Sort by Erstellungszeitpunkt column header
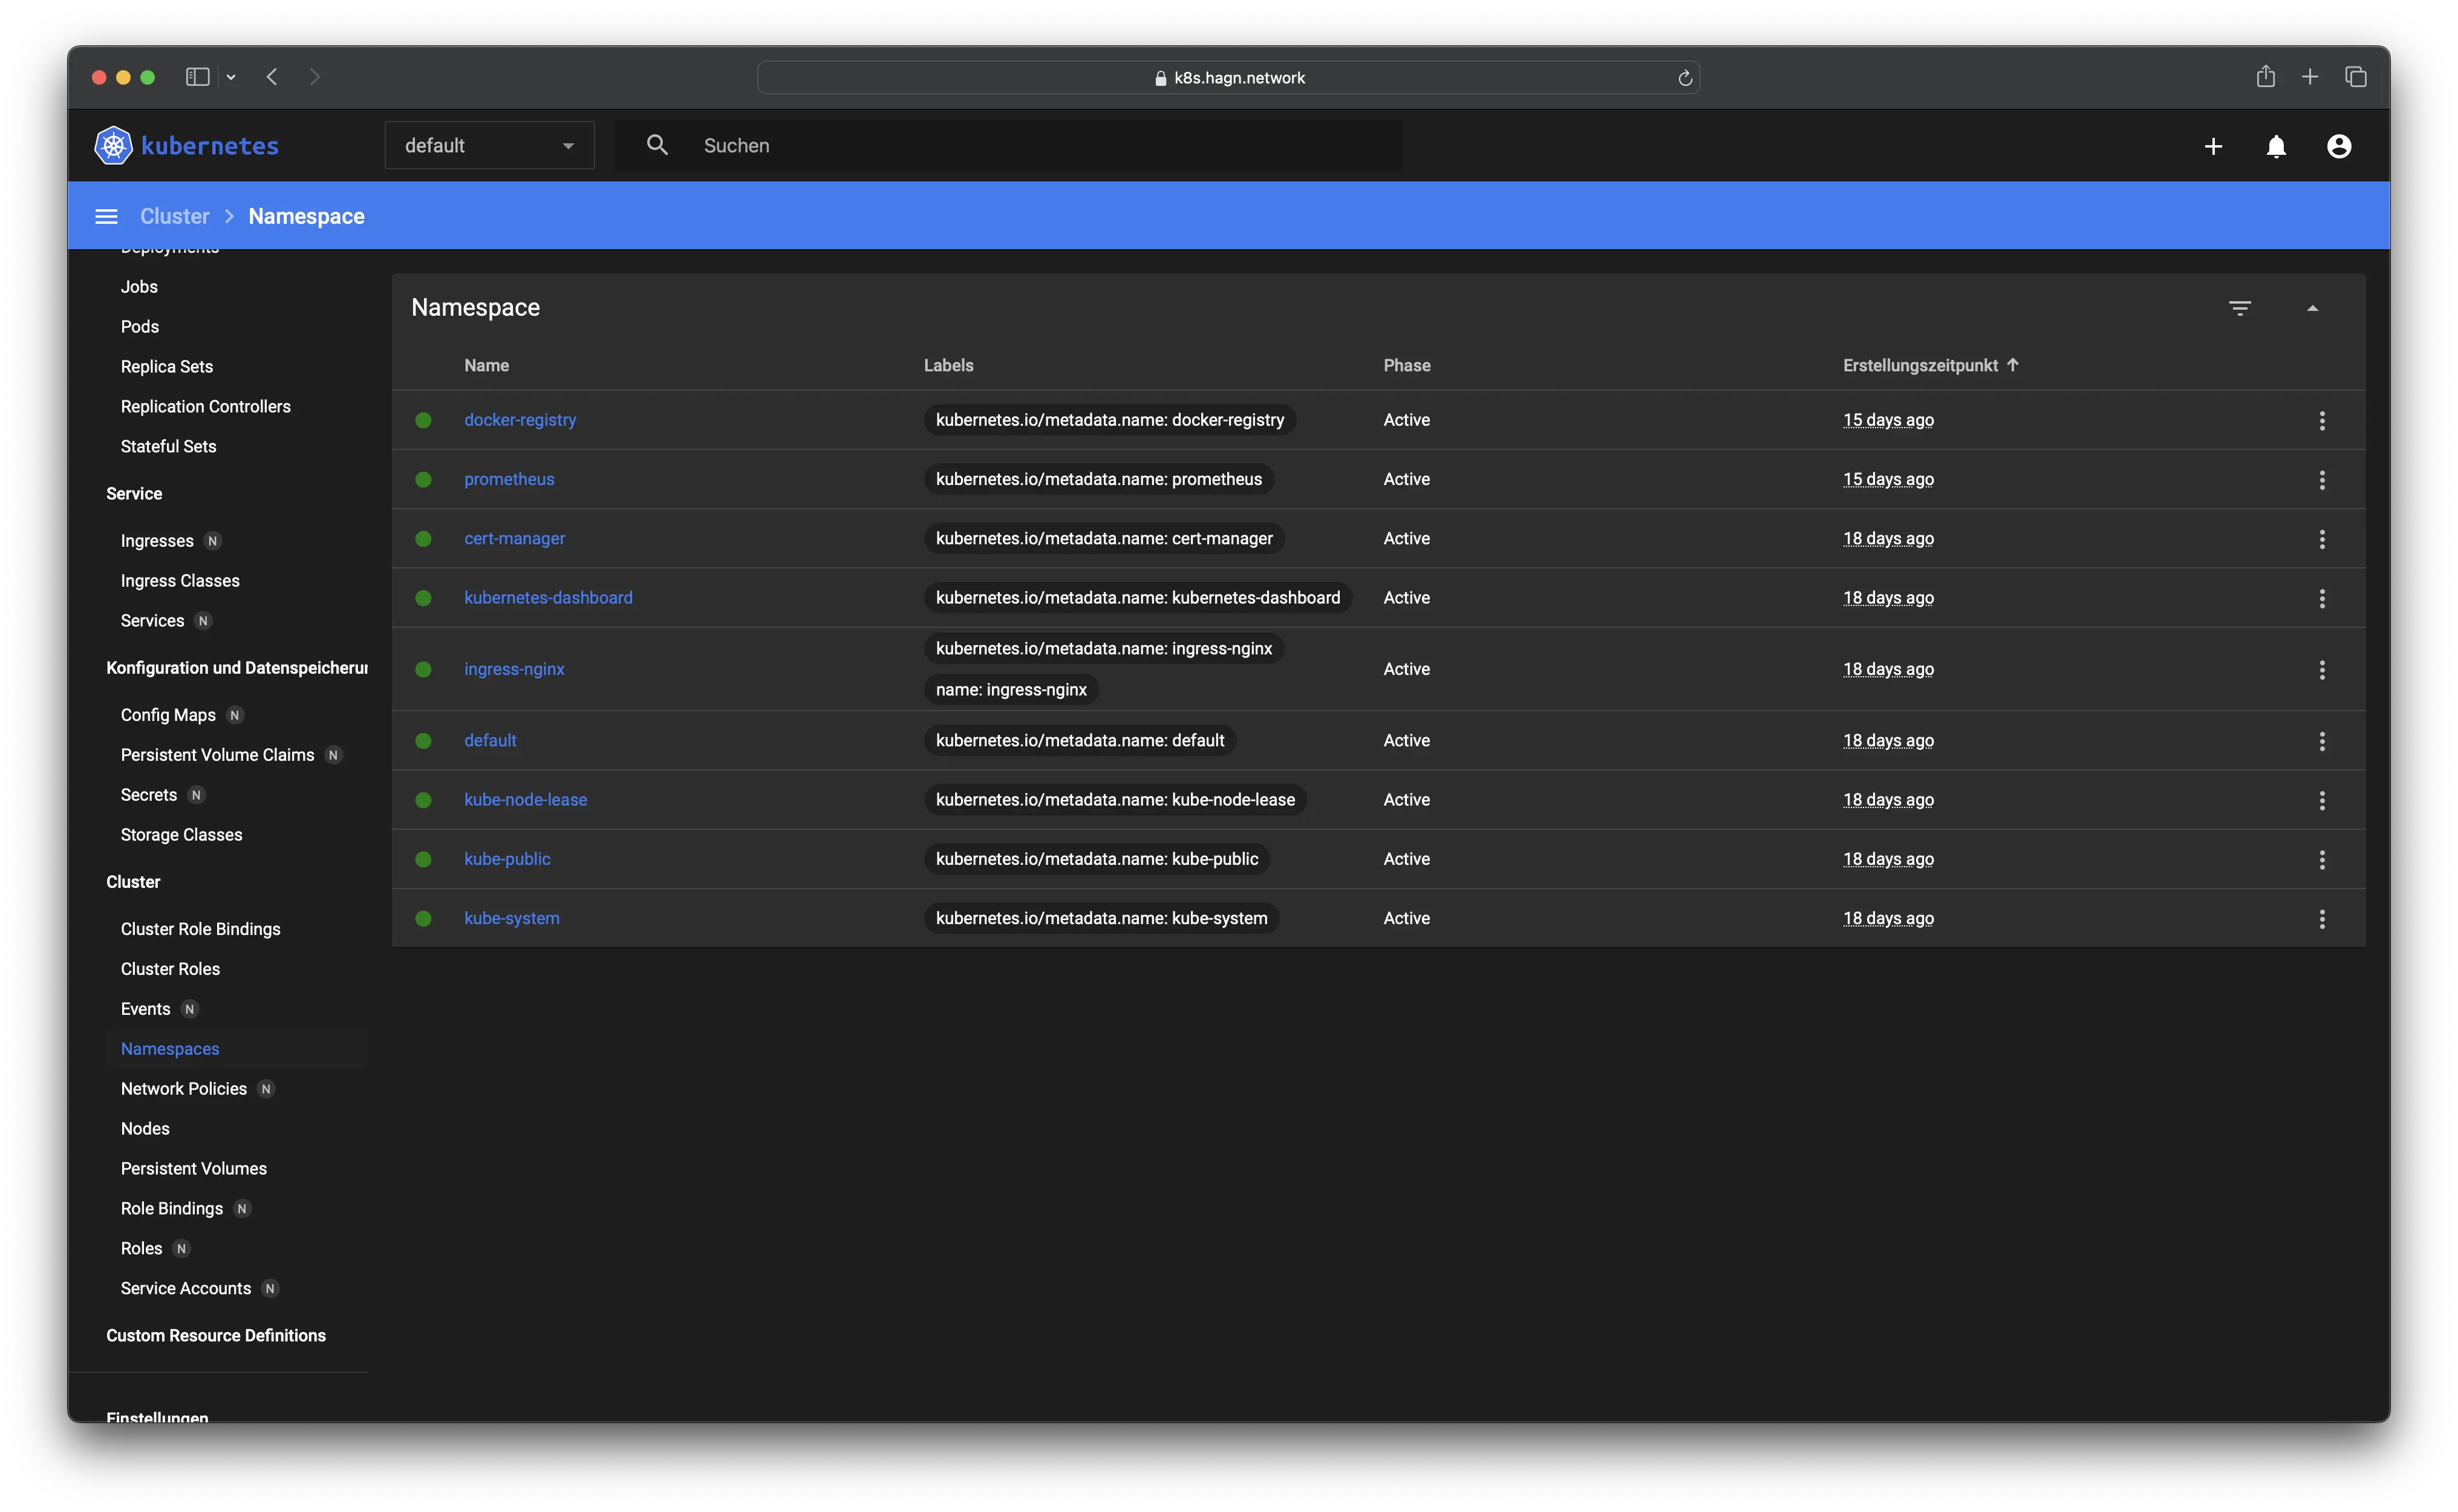 pyautogui.click(x=1921, y=366)
